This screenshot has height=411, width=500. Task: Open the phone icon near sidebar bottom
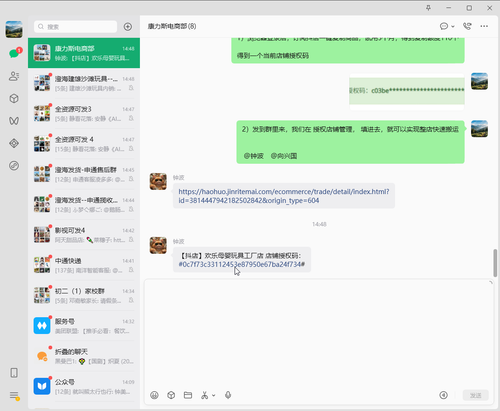(14, 373)
